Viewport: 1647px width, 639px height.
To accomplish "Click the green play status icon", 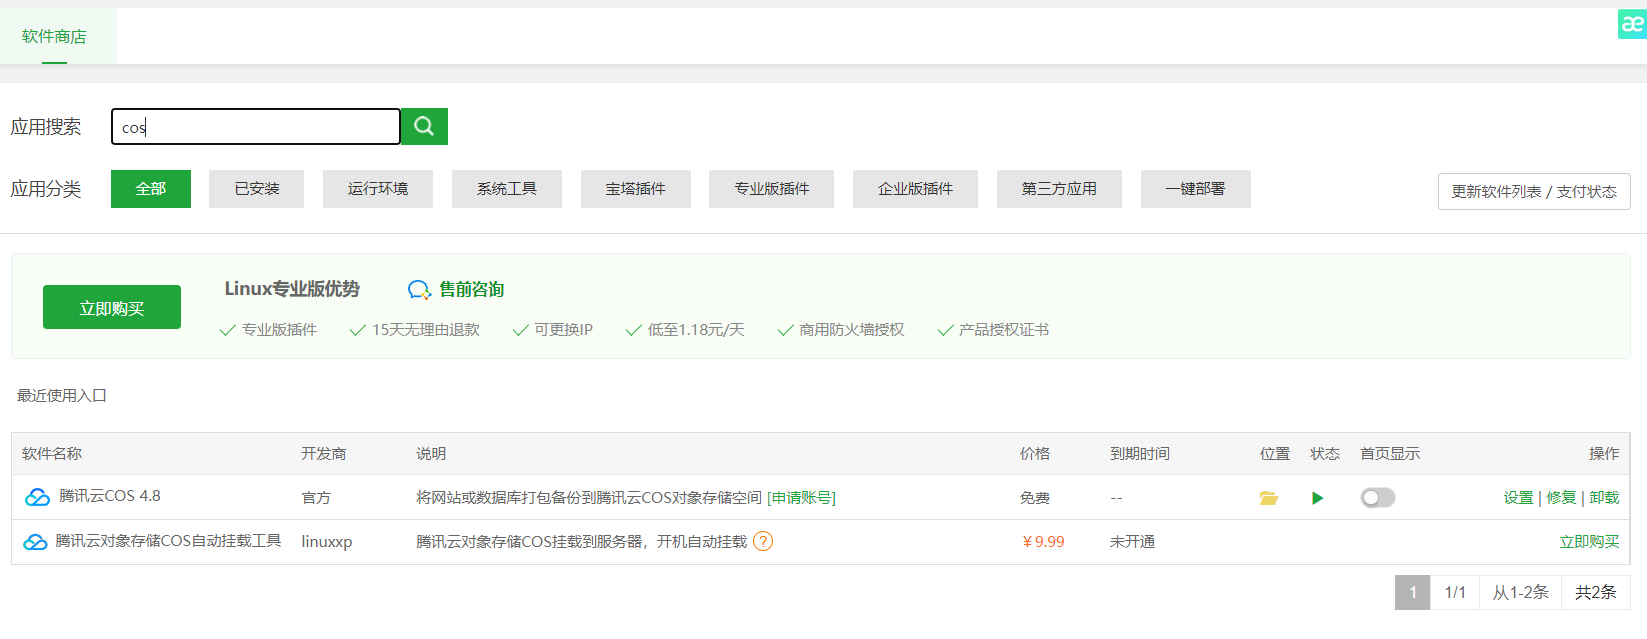I will point(1318,498).
